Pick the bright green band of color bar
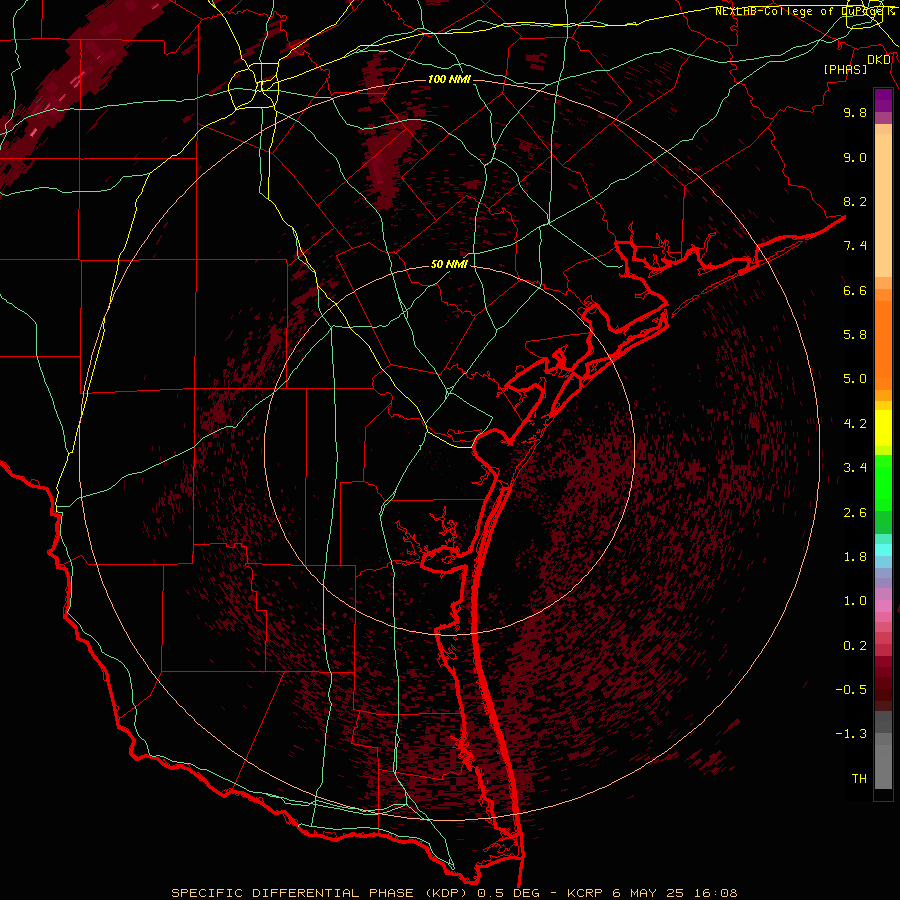900x900 pixels. click(x=883, y=482)
